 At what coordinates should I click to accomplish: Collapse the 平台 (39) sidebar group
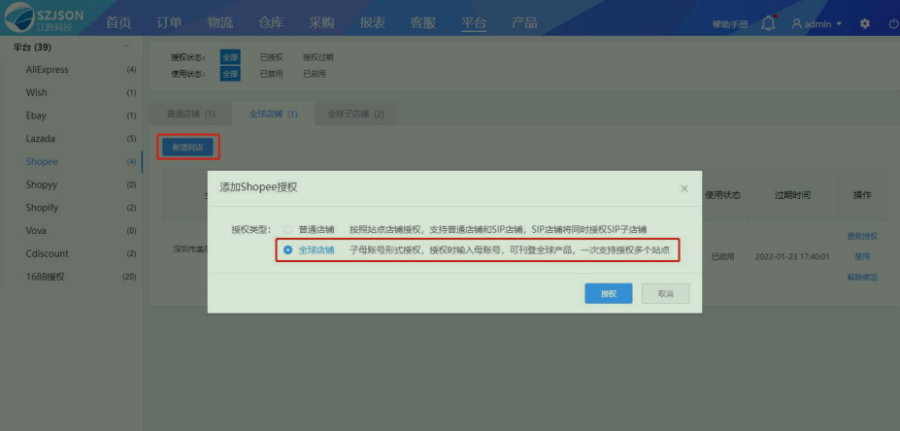coord(126,47)
